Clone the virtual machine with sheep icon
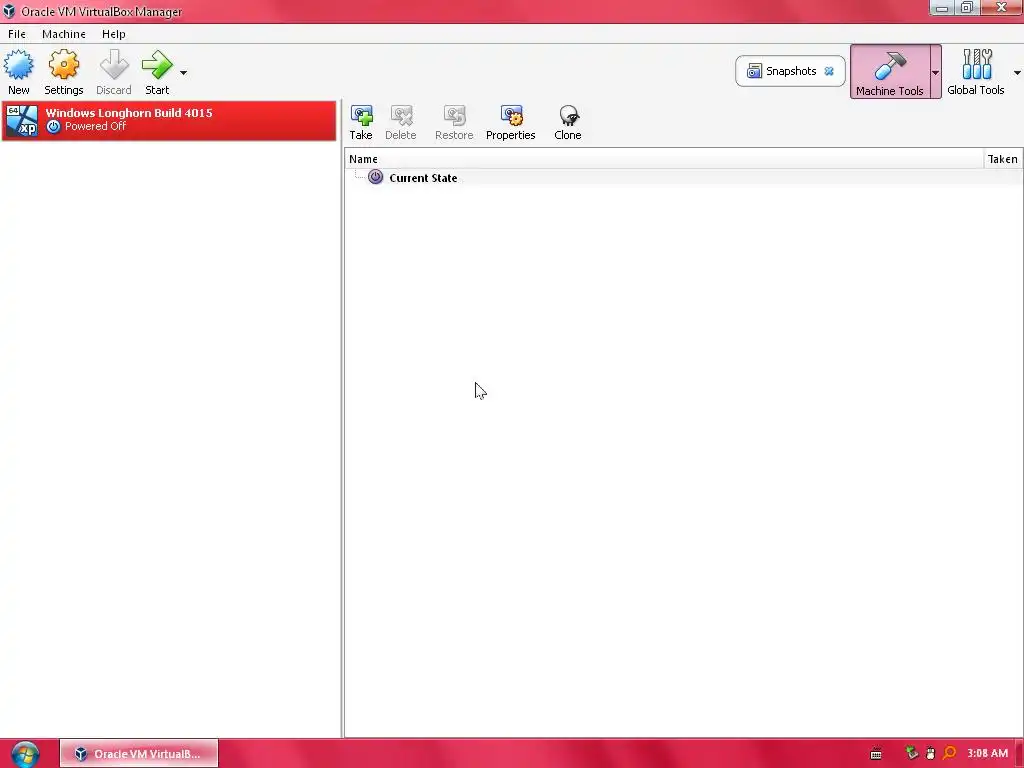Screen dimensions: 1024x768 pyautogui.click(x=568, y=122)
